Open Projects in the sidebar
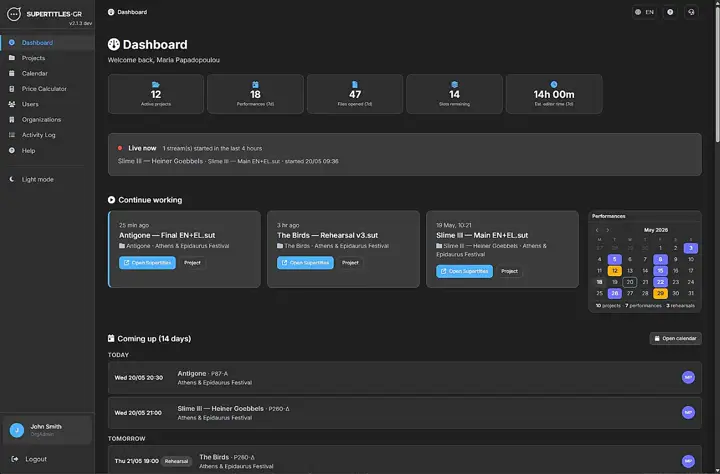The image size is (720, 474). (x=47, y=58)
